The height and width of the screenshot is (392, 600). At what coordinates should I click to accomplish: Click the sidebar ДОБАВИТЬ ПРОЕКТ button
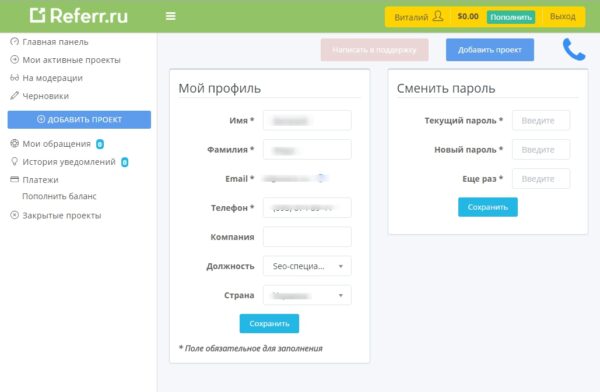coord(79,119)
